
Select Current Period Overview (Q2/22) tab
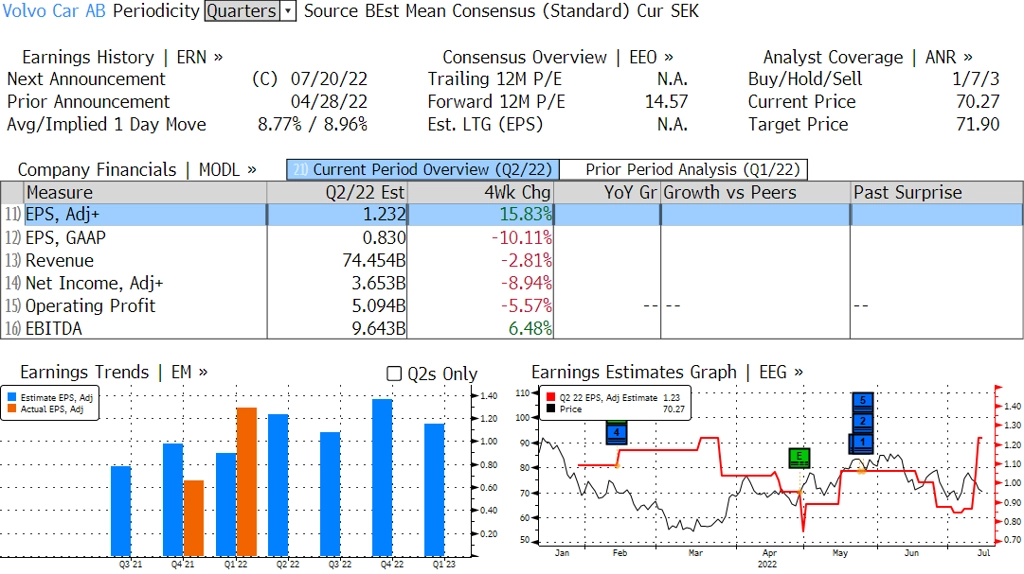point(423,170)
